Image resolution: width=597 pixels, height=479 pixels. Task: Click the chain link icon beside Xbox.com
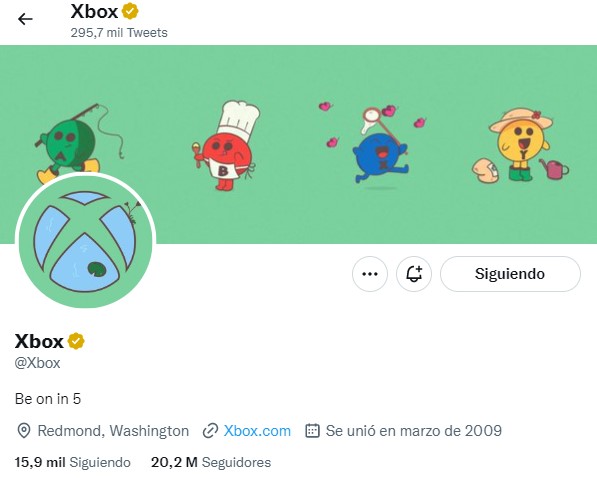point(210,431)
